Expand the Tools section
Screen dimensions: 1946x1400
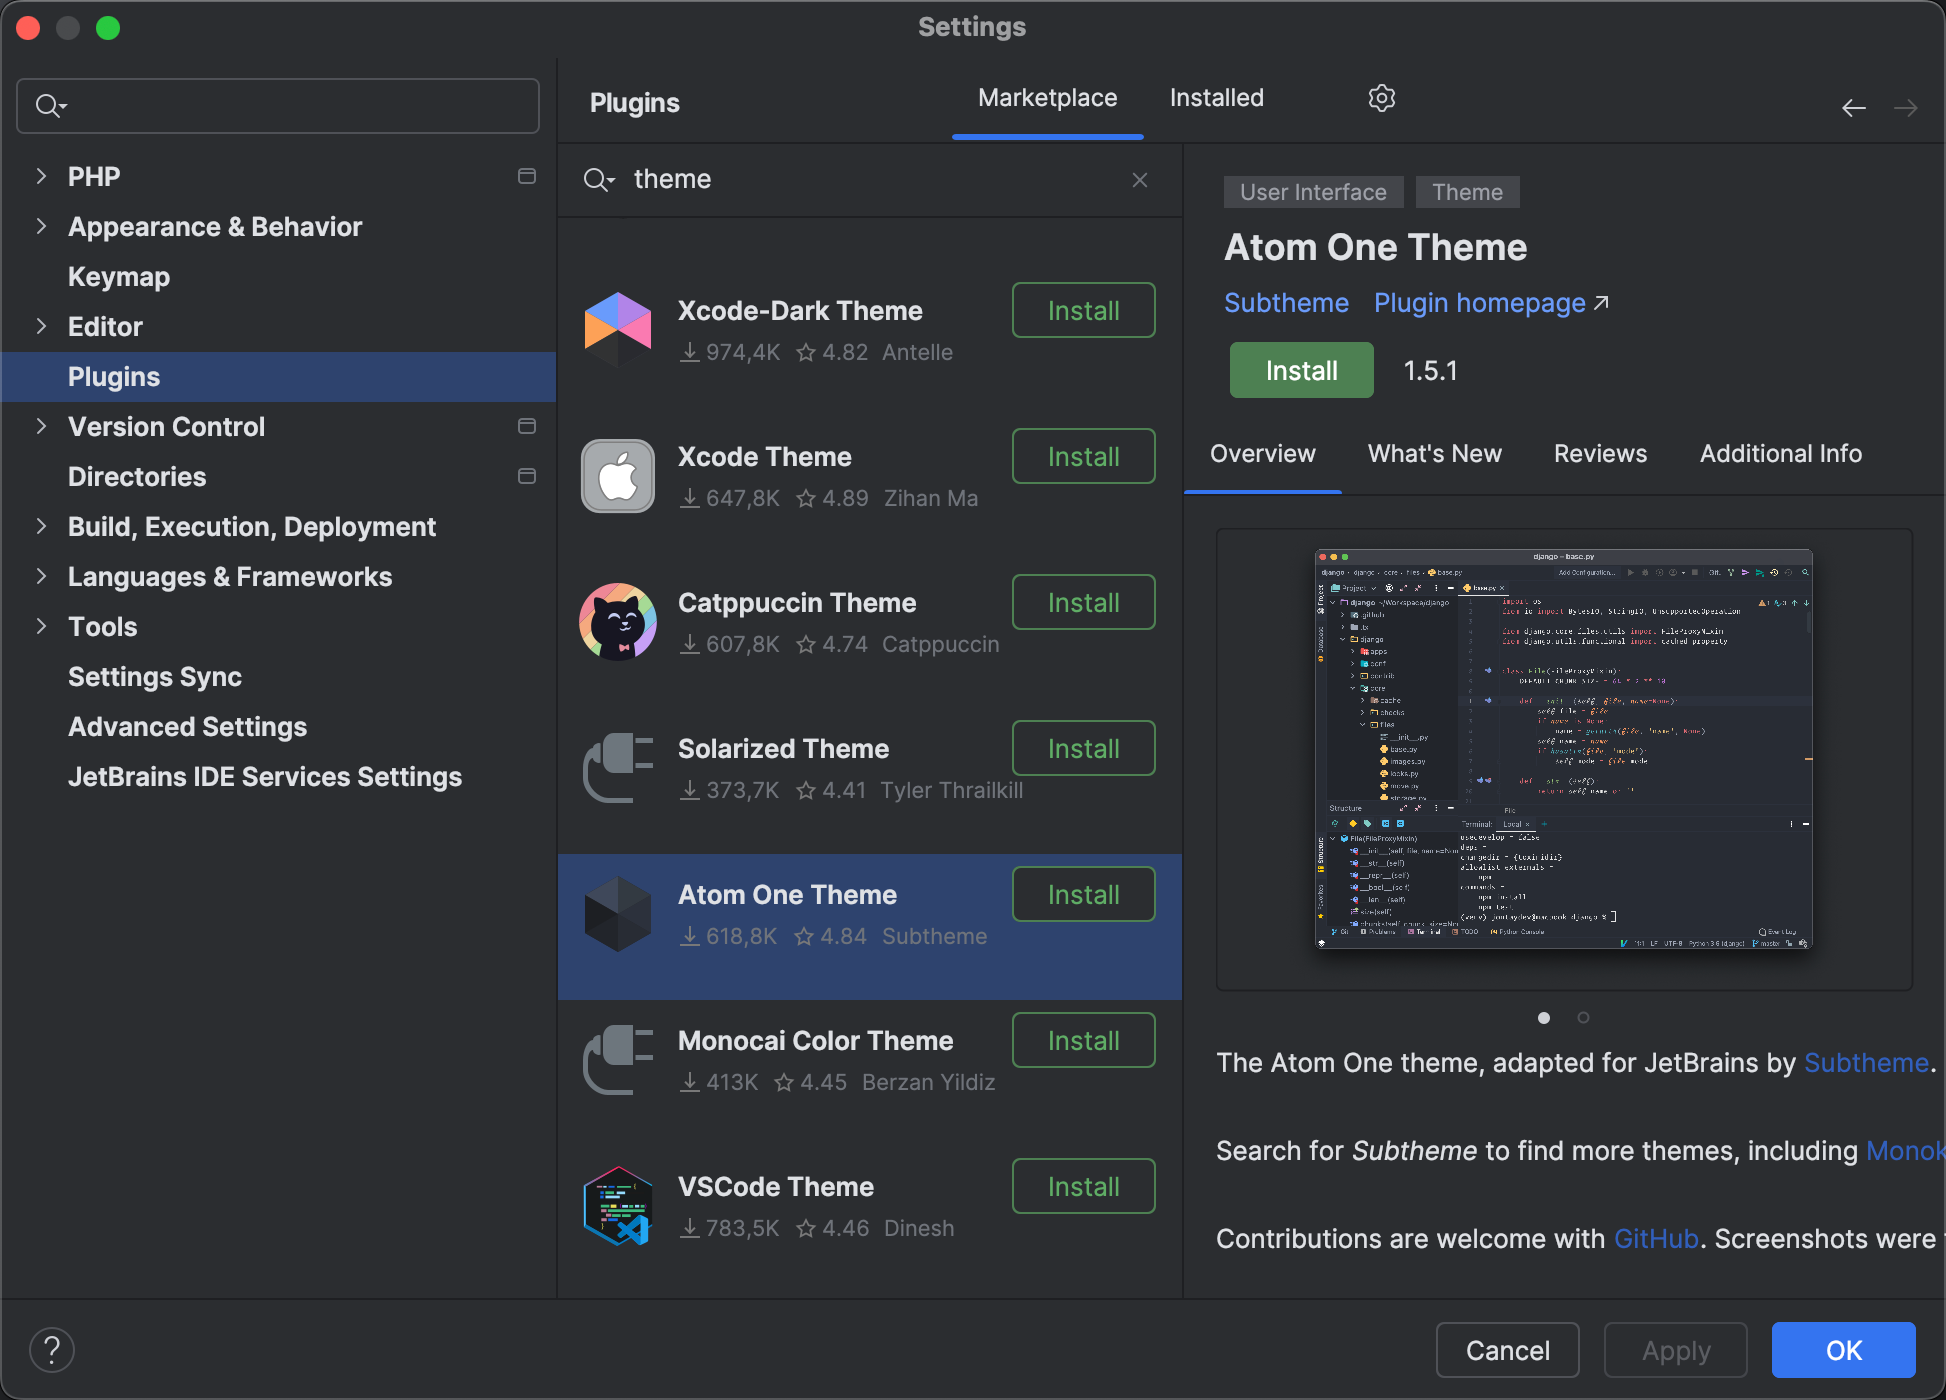pos(41,626)
